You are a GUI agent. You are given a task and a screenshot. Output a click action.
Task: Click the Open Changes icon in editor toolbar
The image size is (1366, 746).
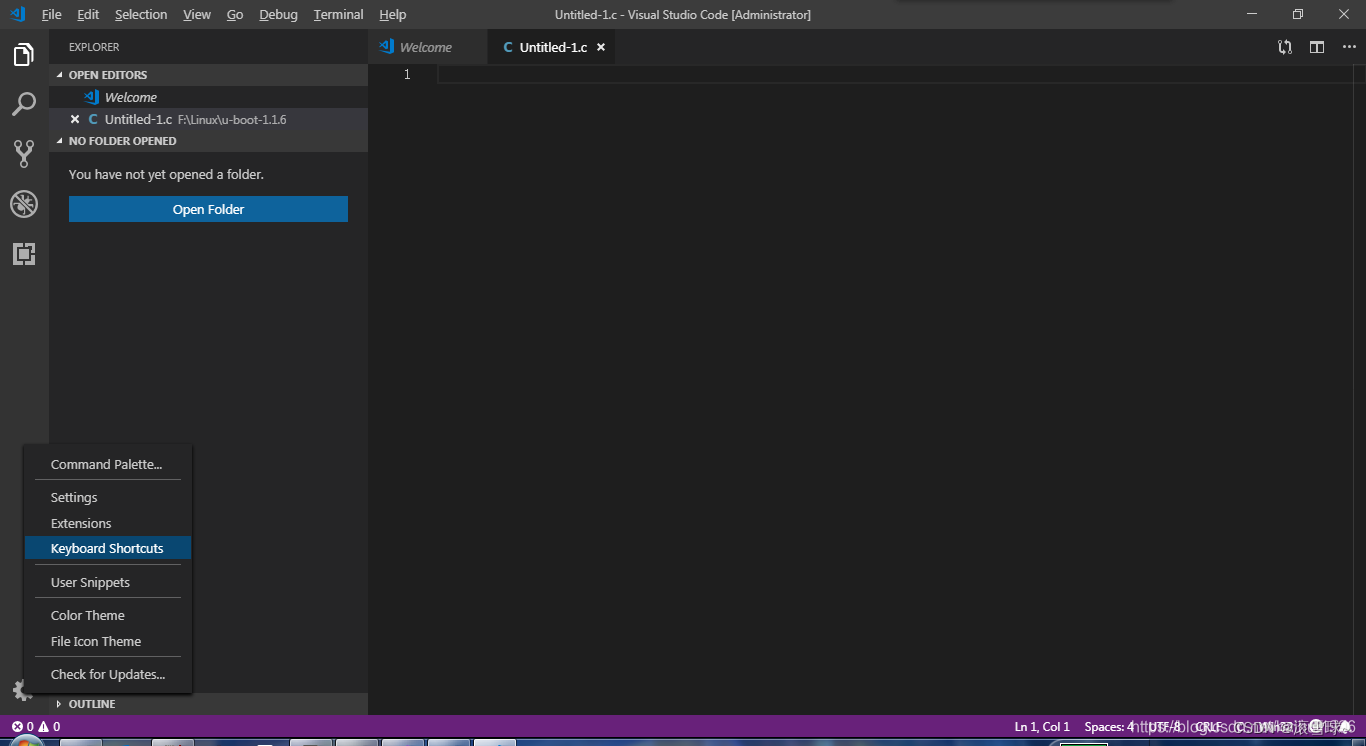(x=1285, y=47)
